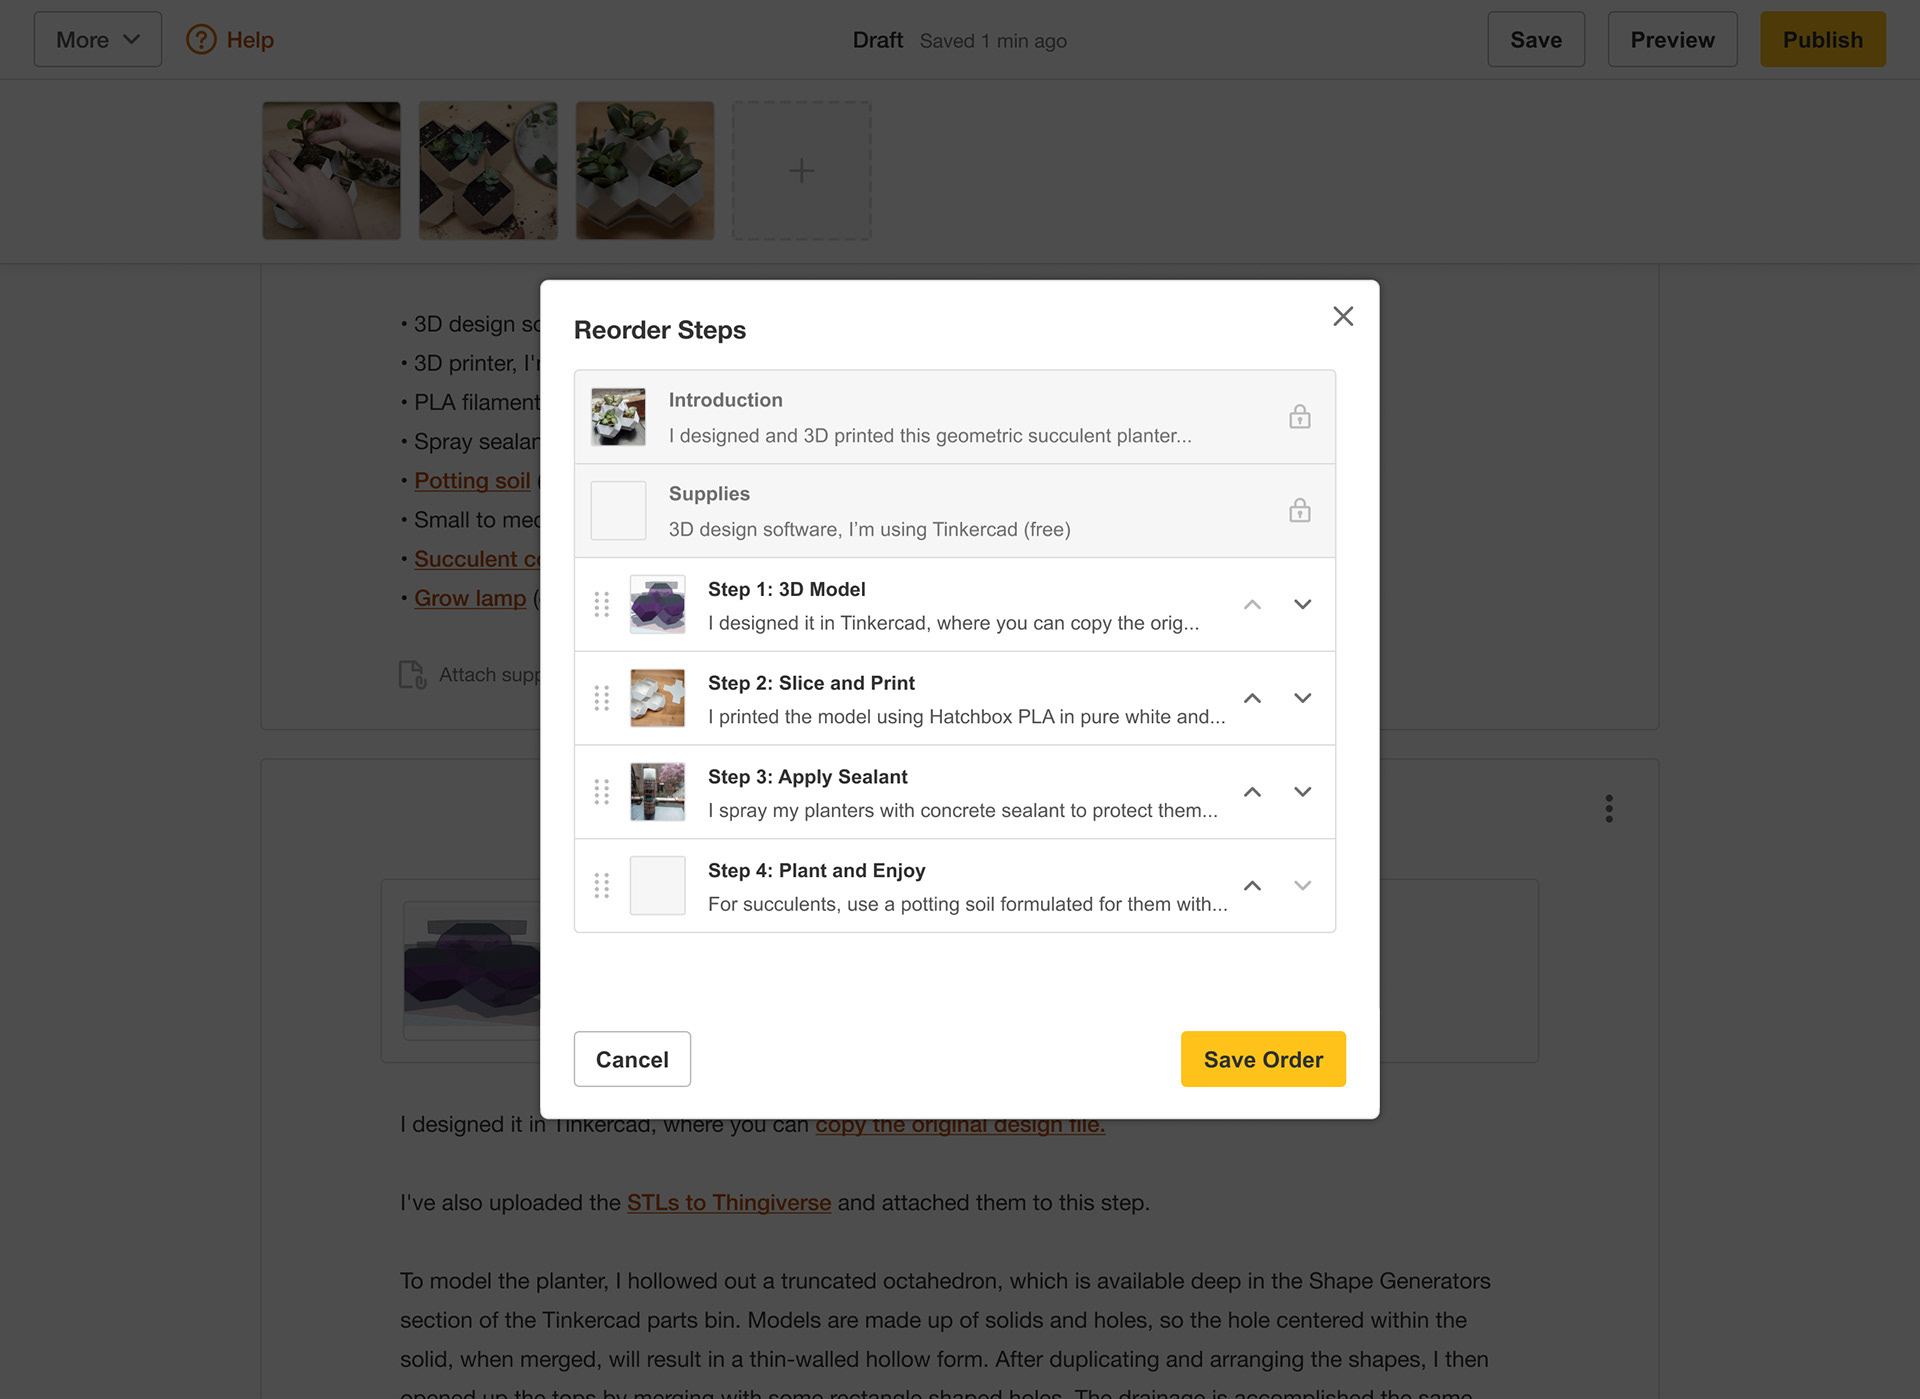Cancel the step reordering

click(x=631, y=1059)
